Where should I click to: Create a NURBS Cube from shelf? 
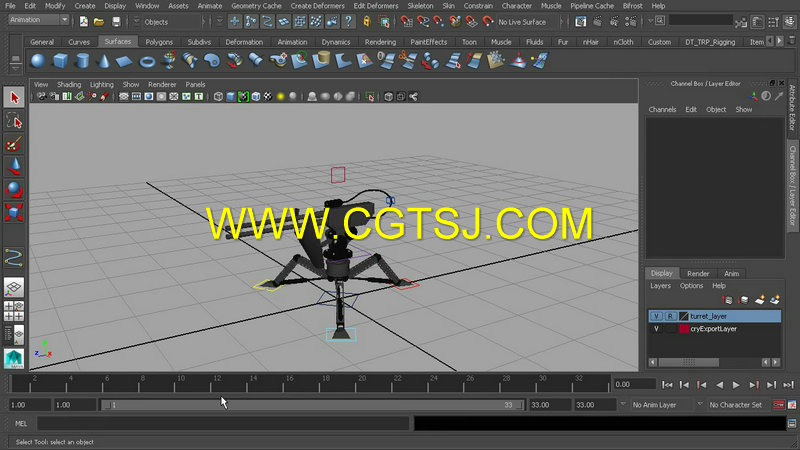point(60,61)
